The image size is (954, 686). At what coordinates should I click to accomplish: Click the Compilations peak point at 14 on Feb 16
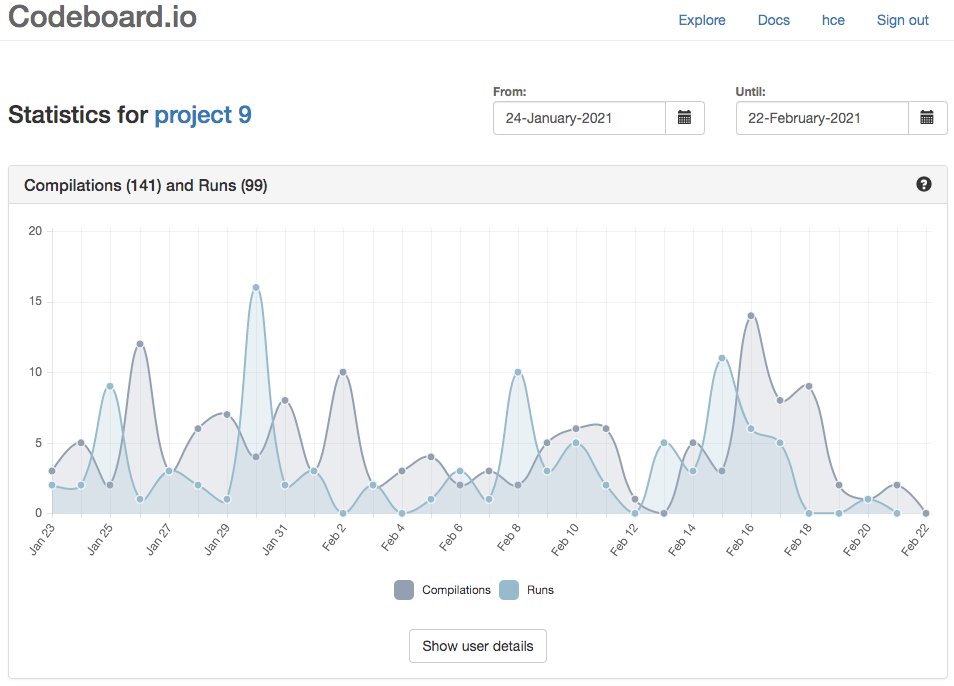tap(751, 316)
